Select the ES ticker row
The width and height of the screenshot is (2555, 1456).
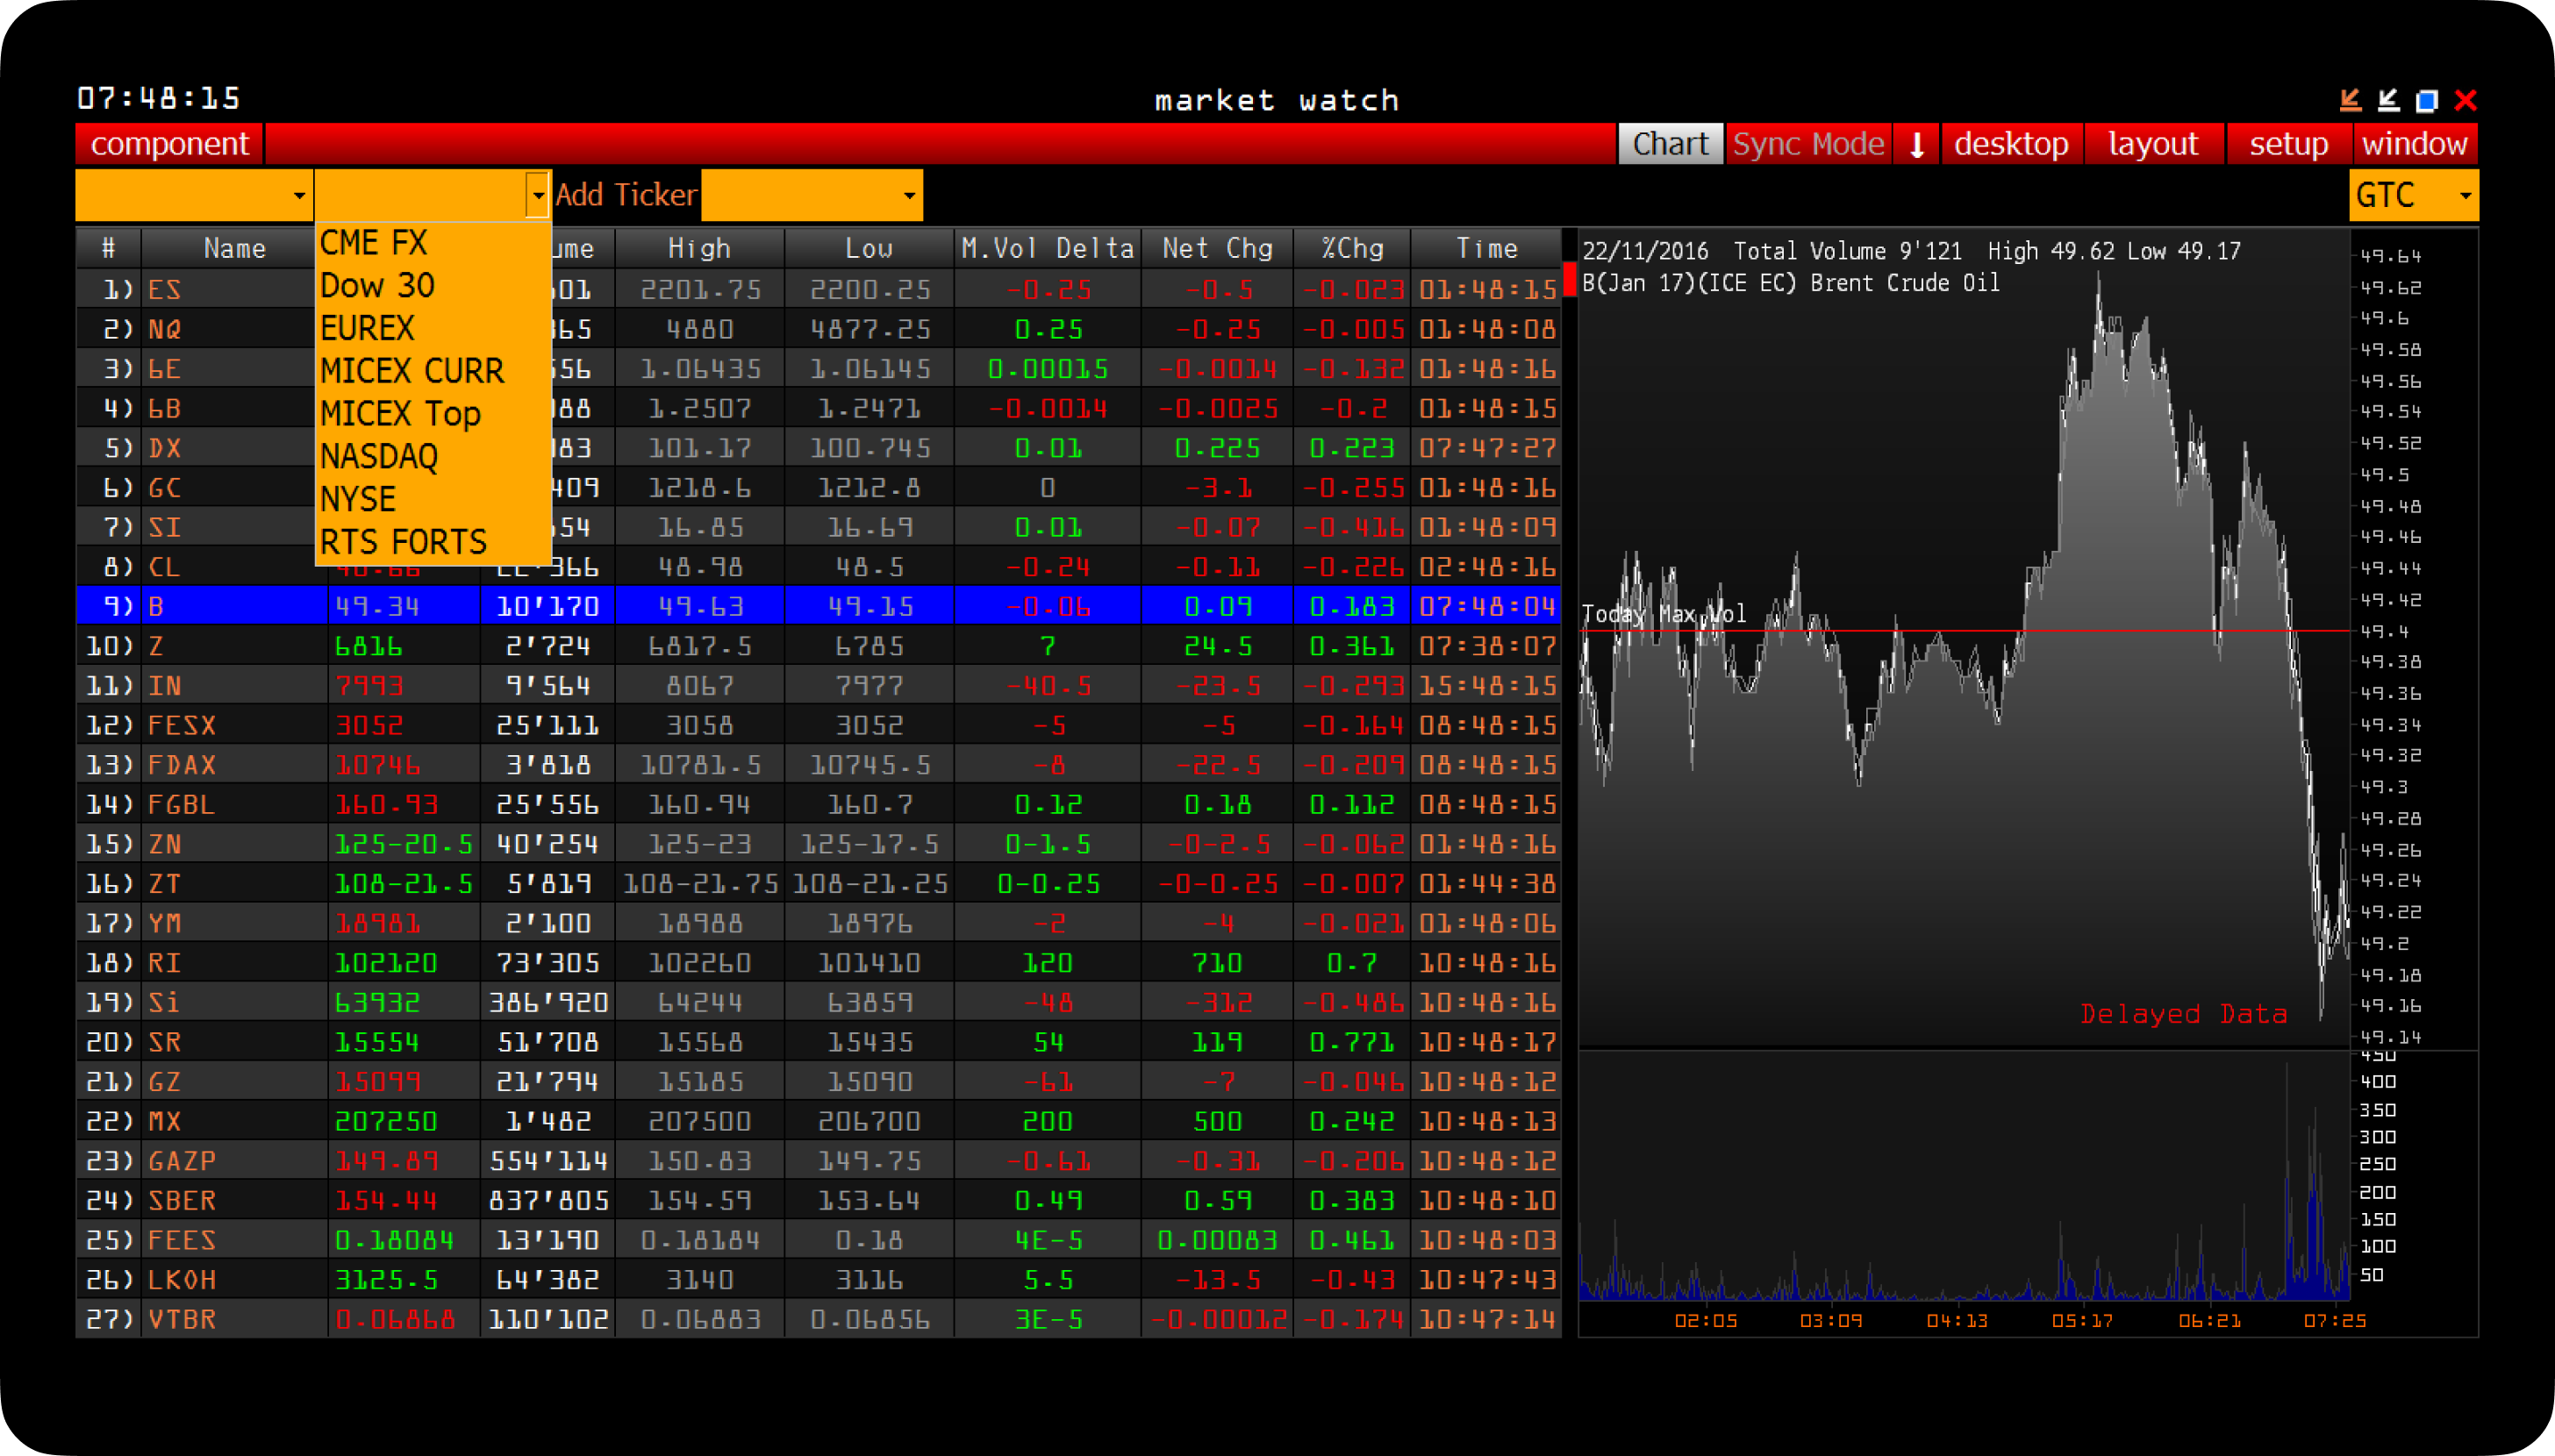pyautogui.click(x=818, y=290)
